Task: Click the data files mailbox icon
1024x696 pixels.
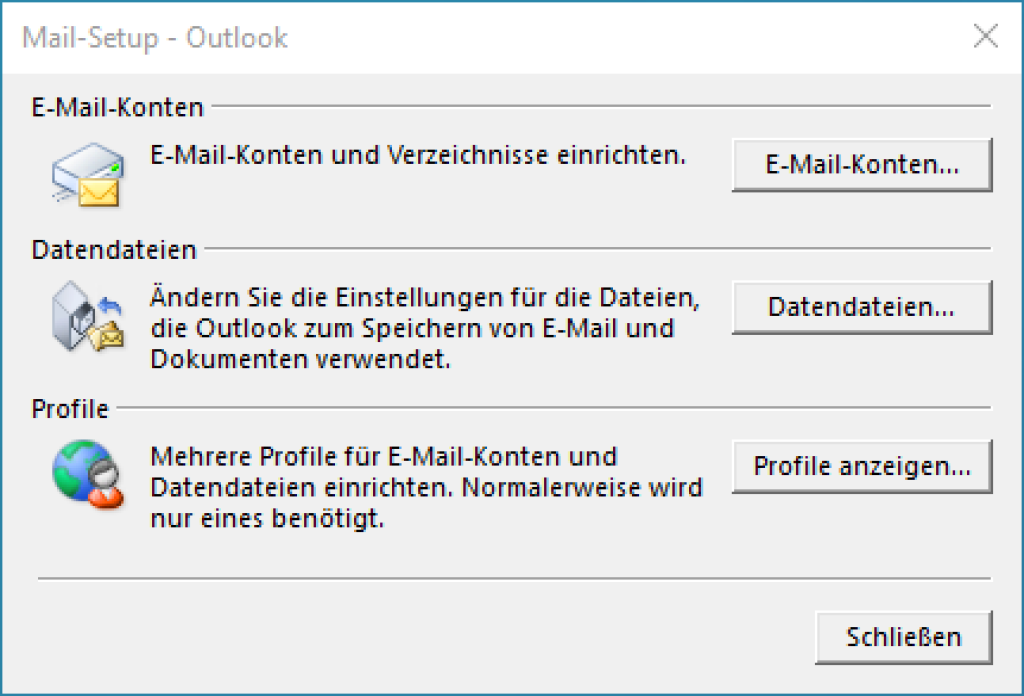Action: pos(88,316)
